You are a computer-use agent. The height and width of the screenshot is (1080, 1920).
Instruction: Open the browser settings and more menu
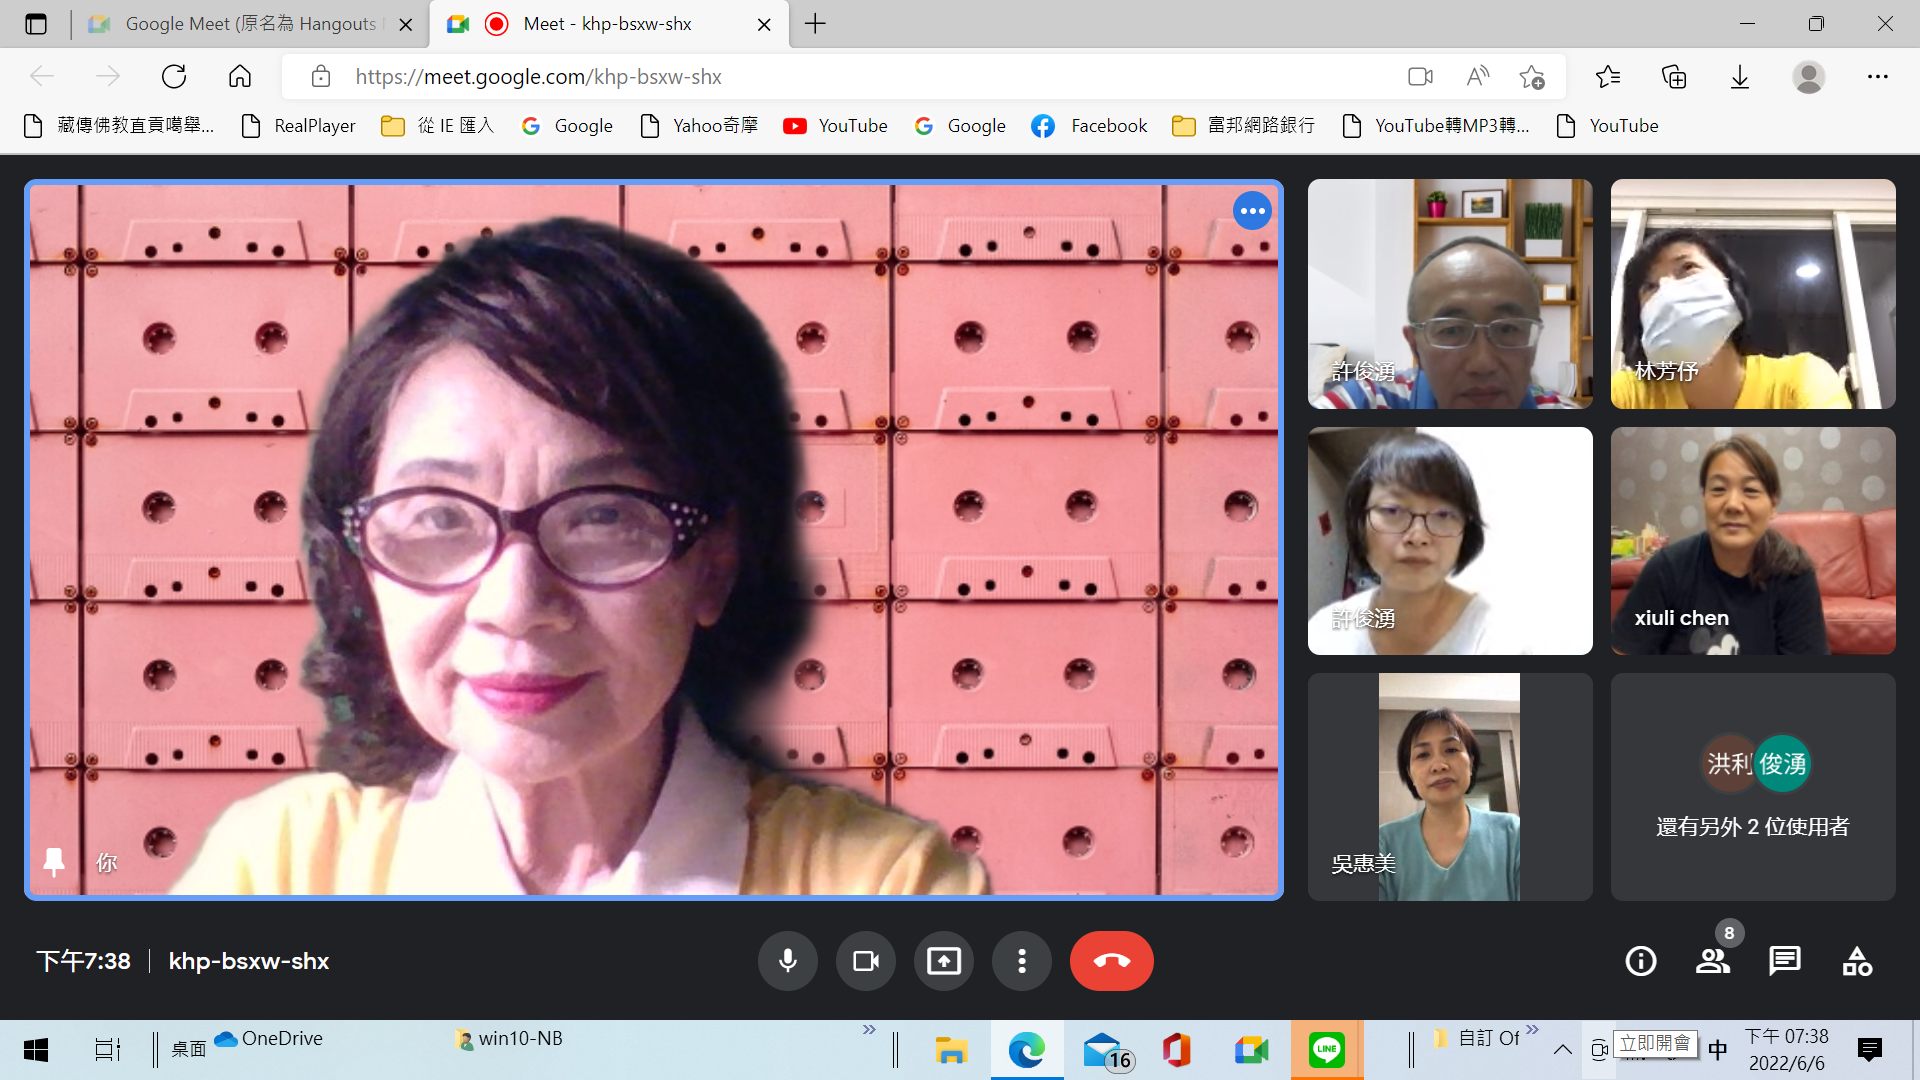(1877, 77)
